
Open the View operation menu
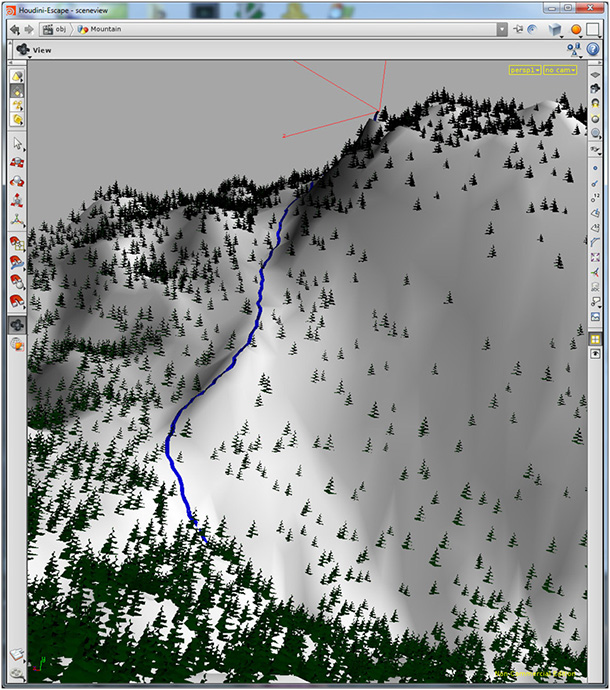point(33,50)
